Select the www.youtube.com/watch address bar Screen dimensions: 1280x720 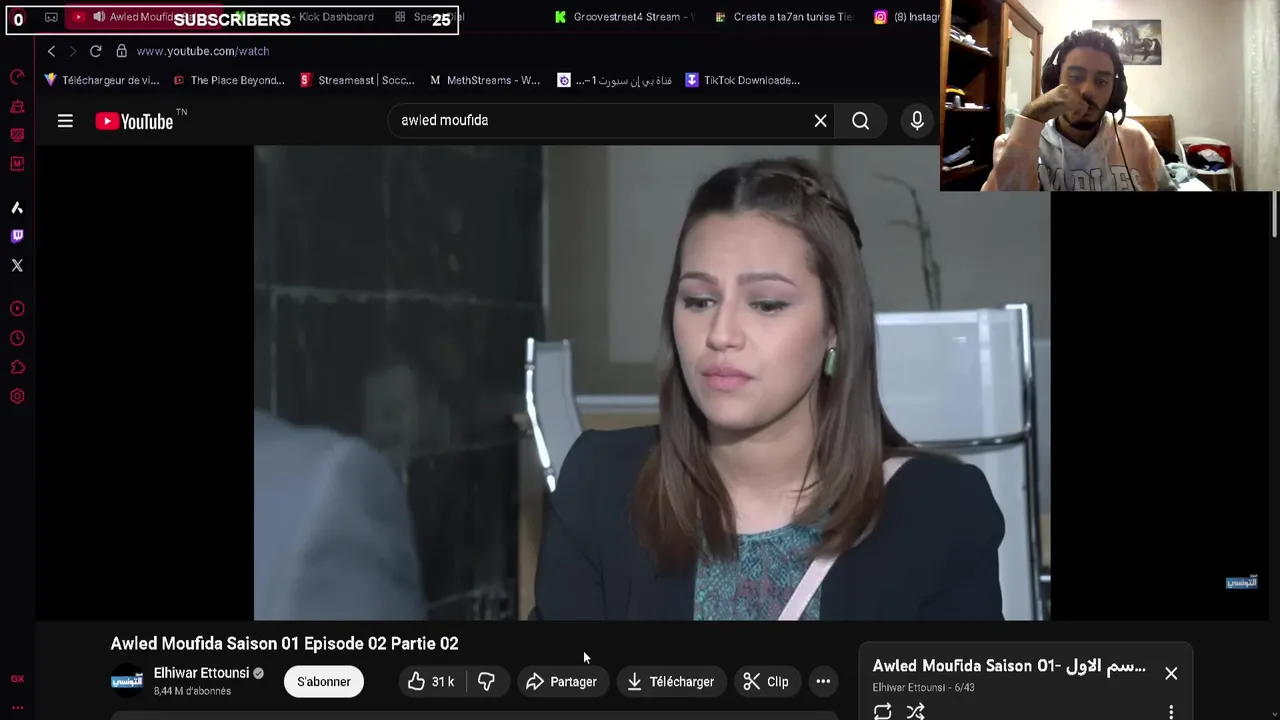click(203, 51)
